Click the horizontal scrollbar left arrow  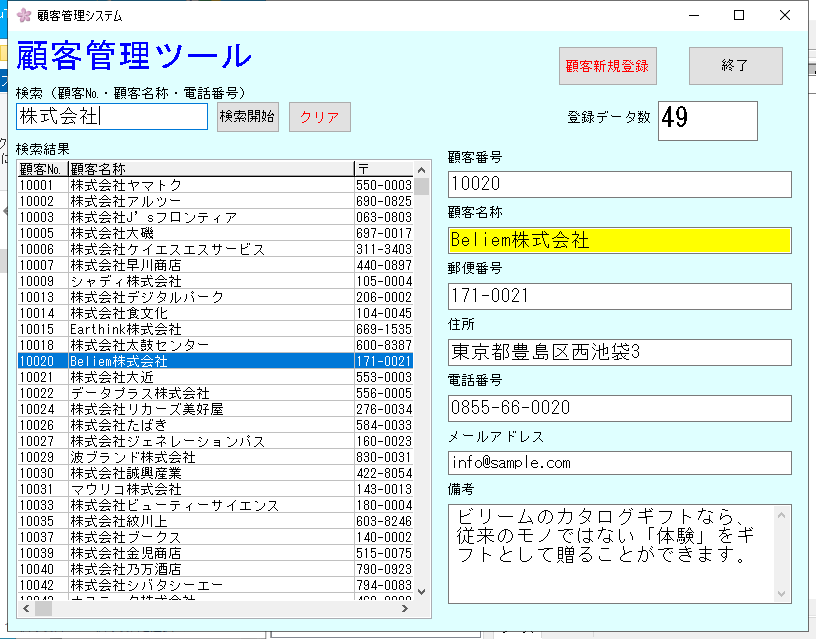tap(26, 608)
